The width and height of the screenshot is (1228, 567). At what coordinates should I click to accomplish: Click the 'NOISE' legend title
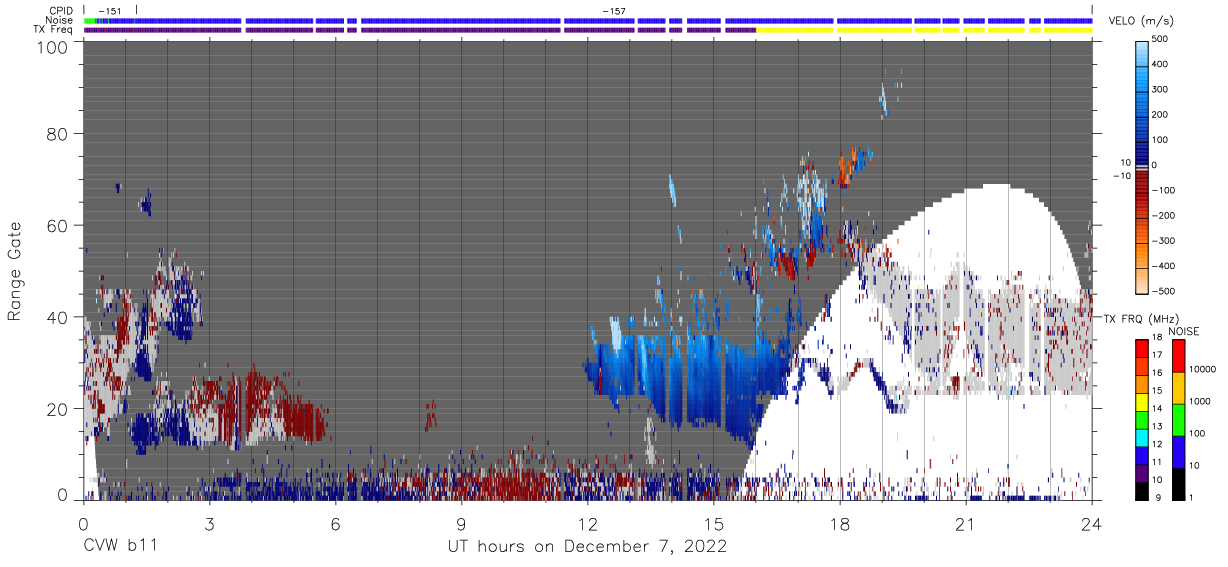(x=1183, y=331)
